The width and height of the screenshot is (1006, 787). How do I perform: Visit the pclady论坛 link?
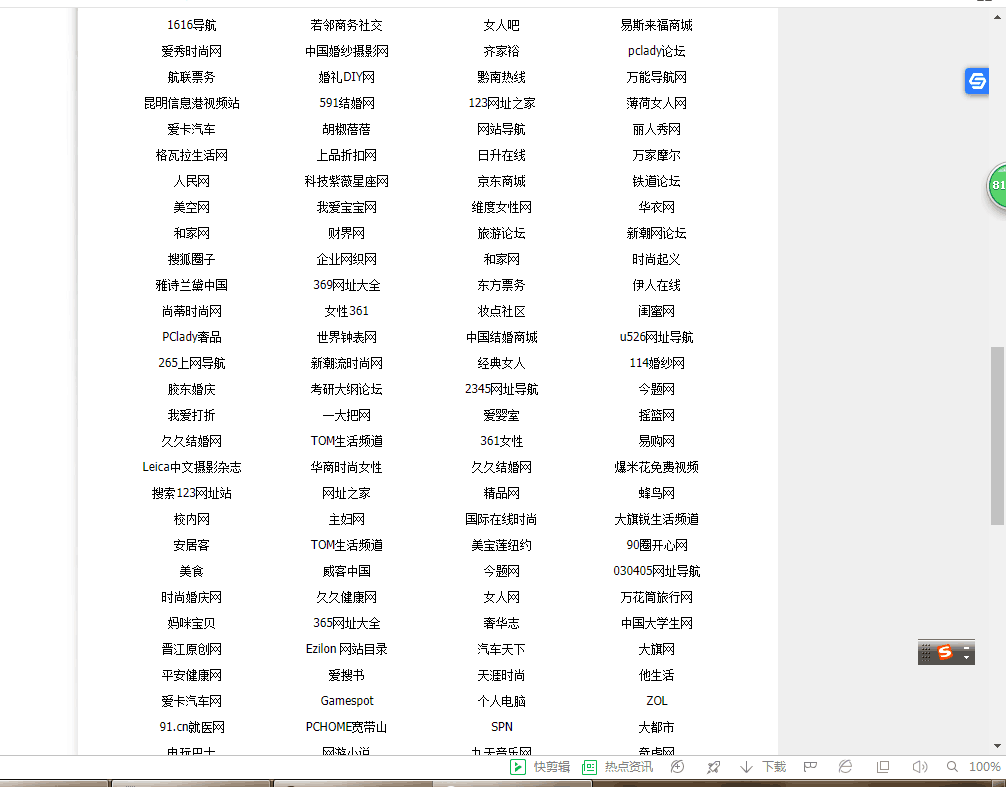tap(656, 51)
